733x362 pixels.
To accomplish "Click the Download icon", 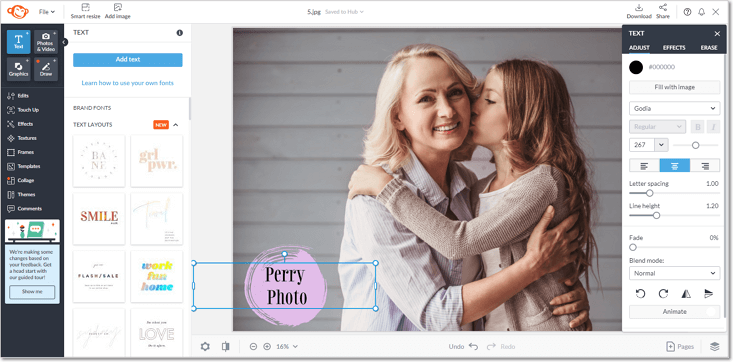I will (639, 7).
